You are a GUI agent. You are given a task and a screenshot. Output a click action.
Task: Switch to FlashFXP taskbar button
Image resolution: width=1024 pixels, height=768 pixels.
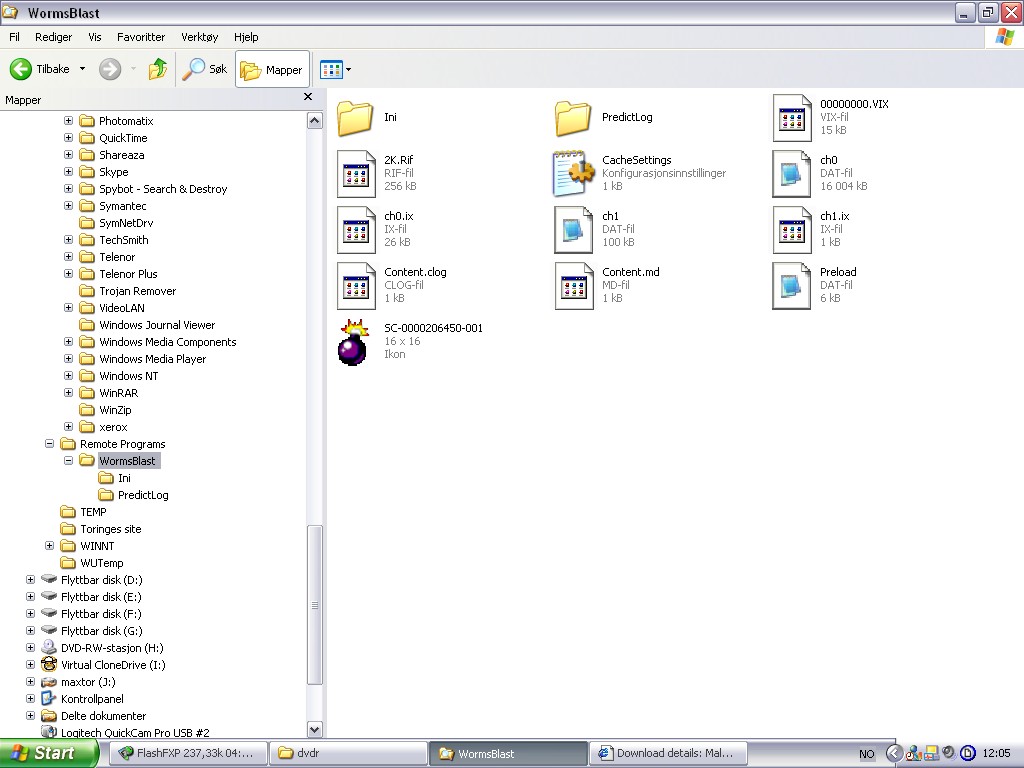187,753
